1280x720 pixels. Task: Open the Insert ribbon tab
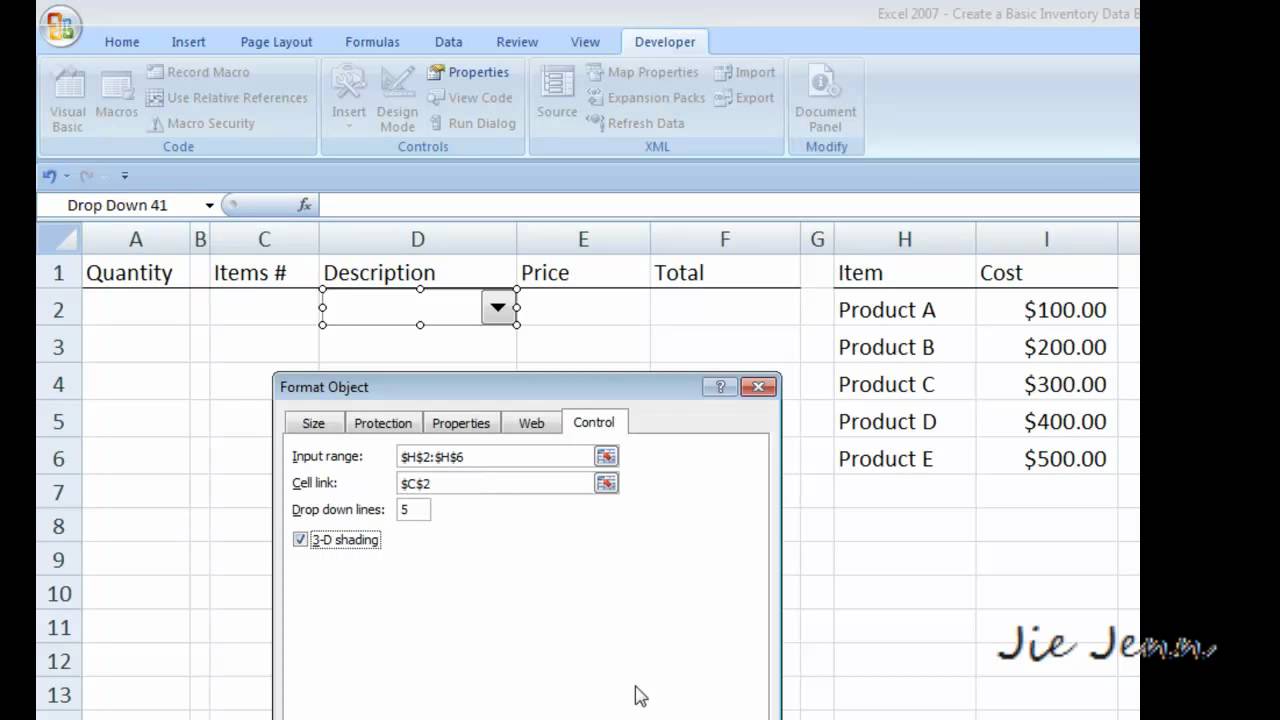188,42
